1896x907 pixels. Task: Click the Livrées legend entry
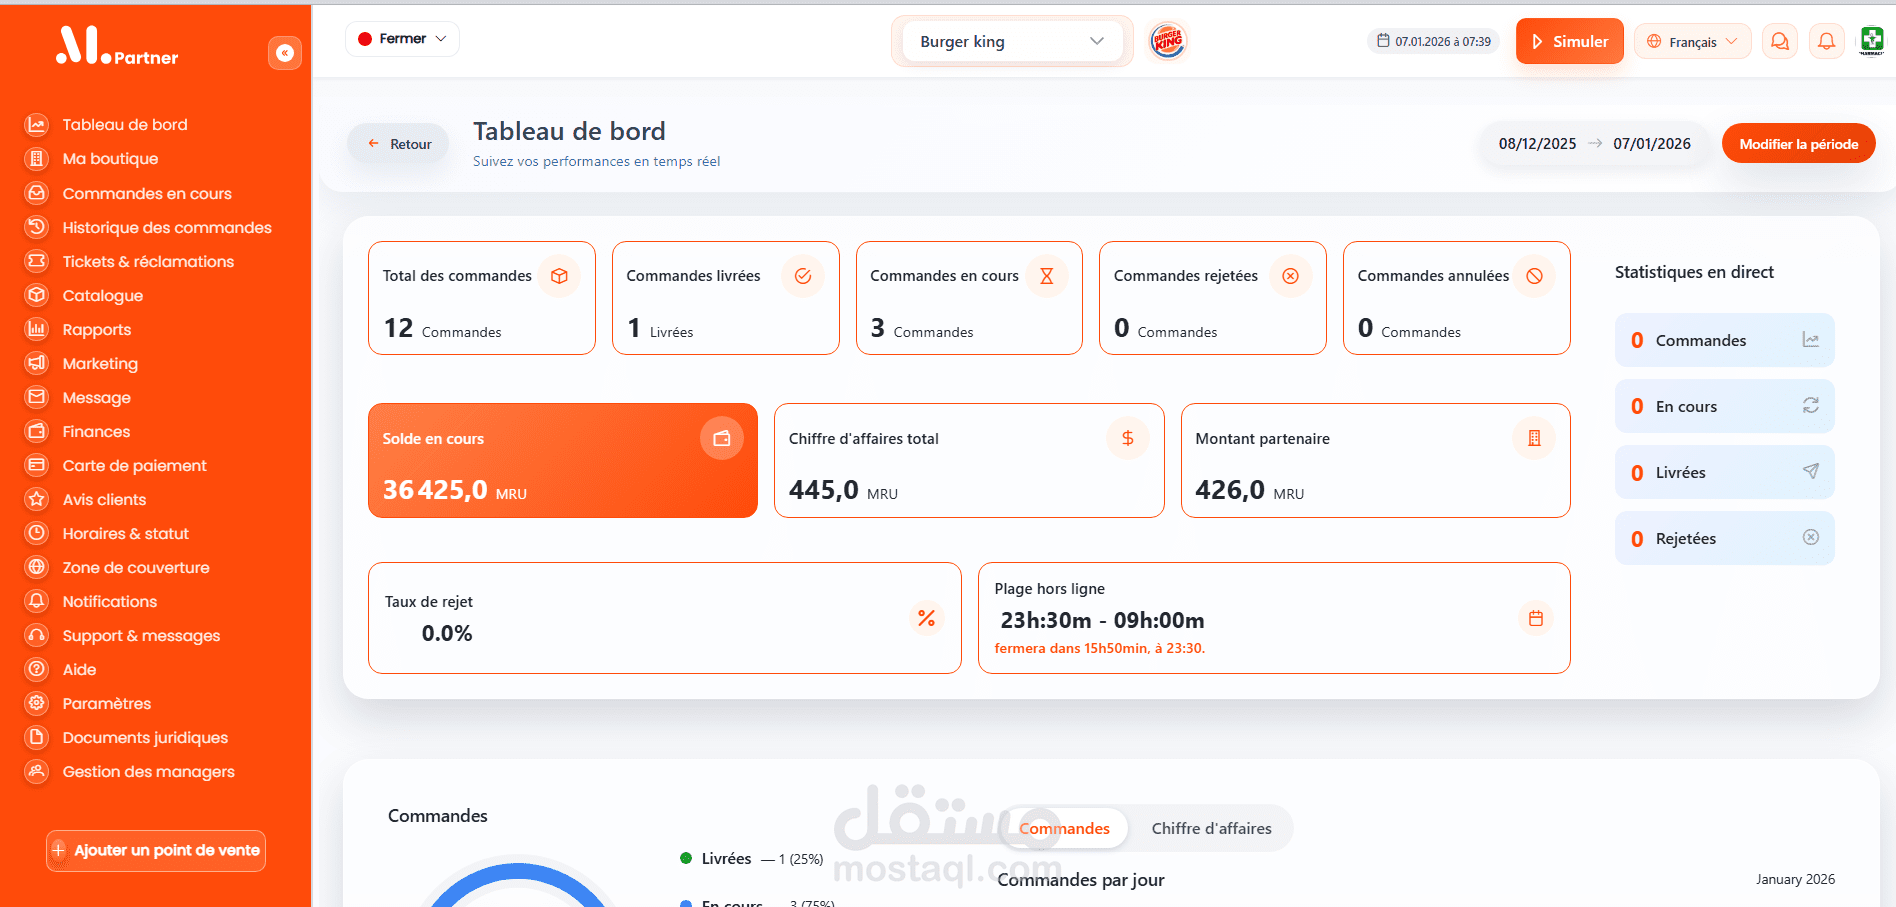point(752,859)
